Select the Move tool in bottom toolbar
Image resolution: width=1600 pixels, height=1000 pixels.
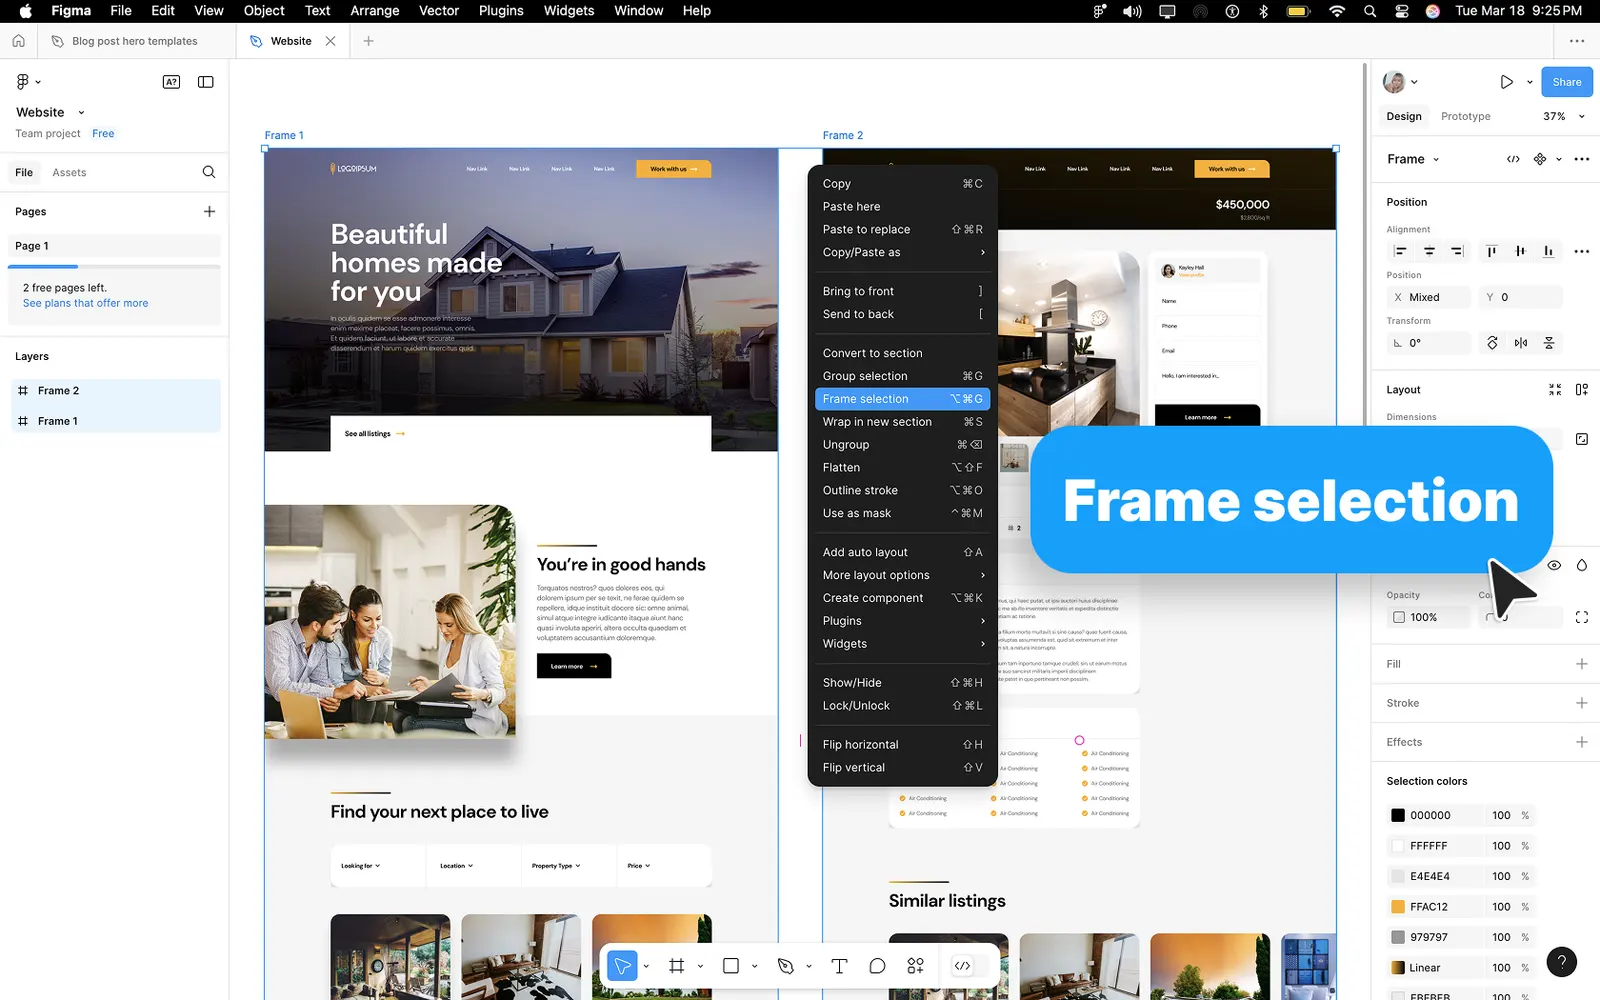coord(622,966)
